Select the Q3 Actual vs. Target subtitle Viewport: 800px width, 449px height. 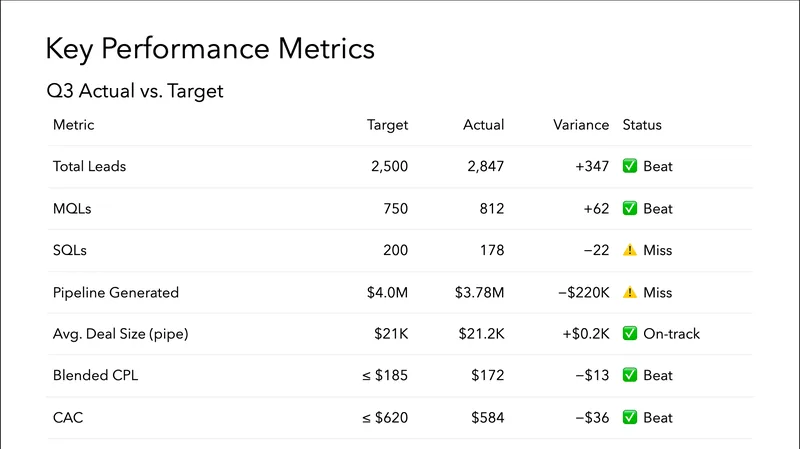tap(135, 92)
